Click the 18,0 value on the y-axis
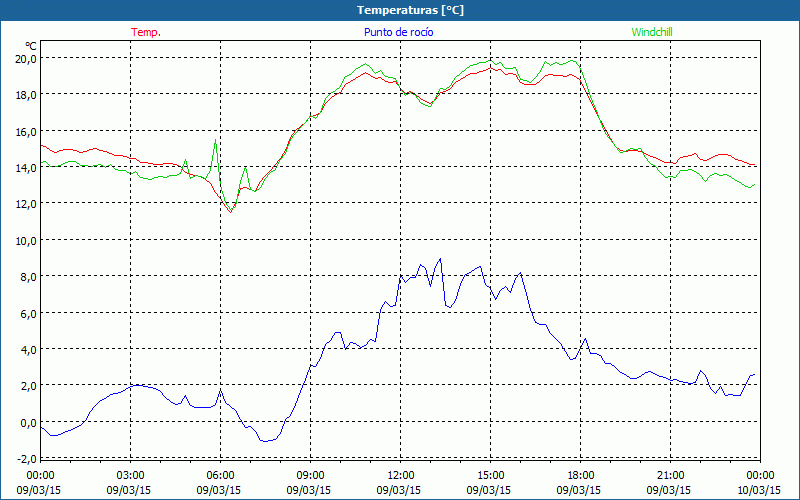The image size is (800, 500). pos(27,95)
